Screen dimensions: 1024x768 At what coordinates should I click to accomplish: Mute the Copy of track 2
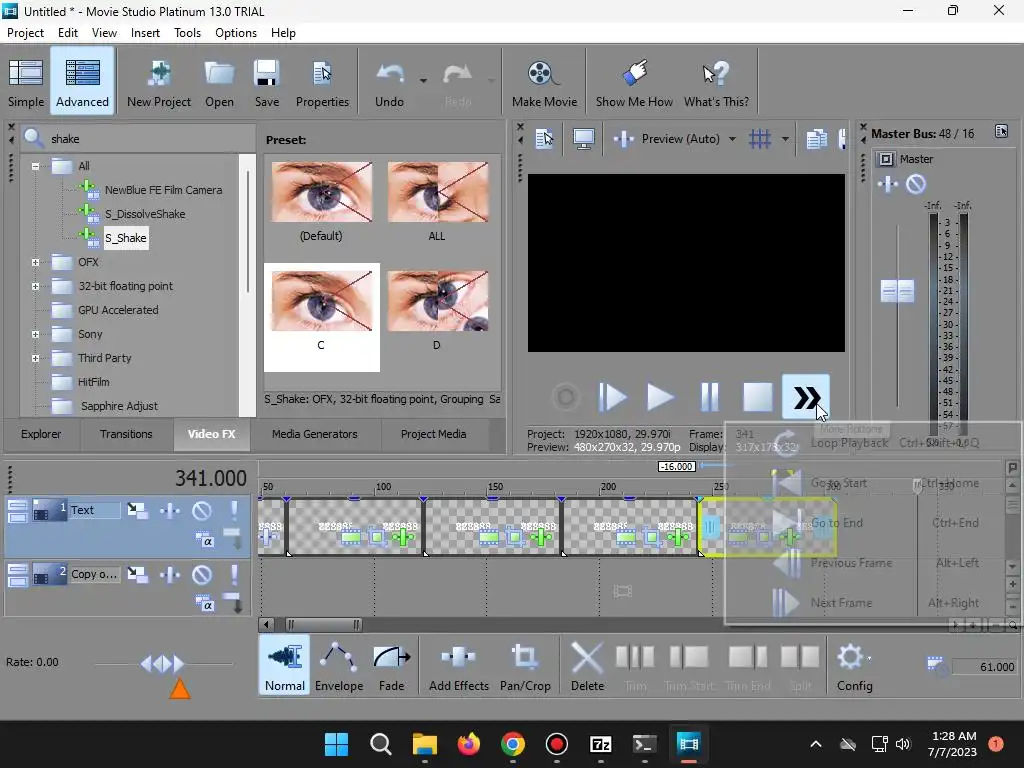pos(201,575)
